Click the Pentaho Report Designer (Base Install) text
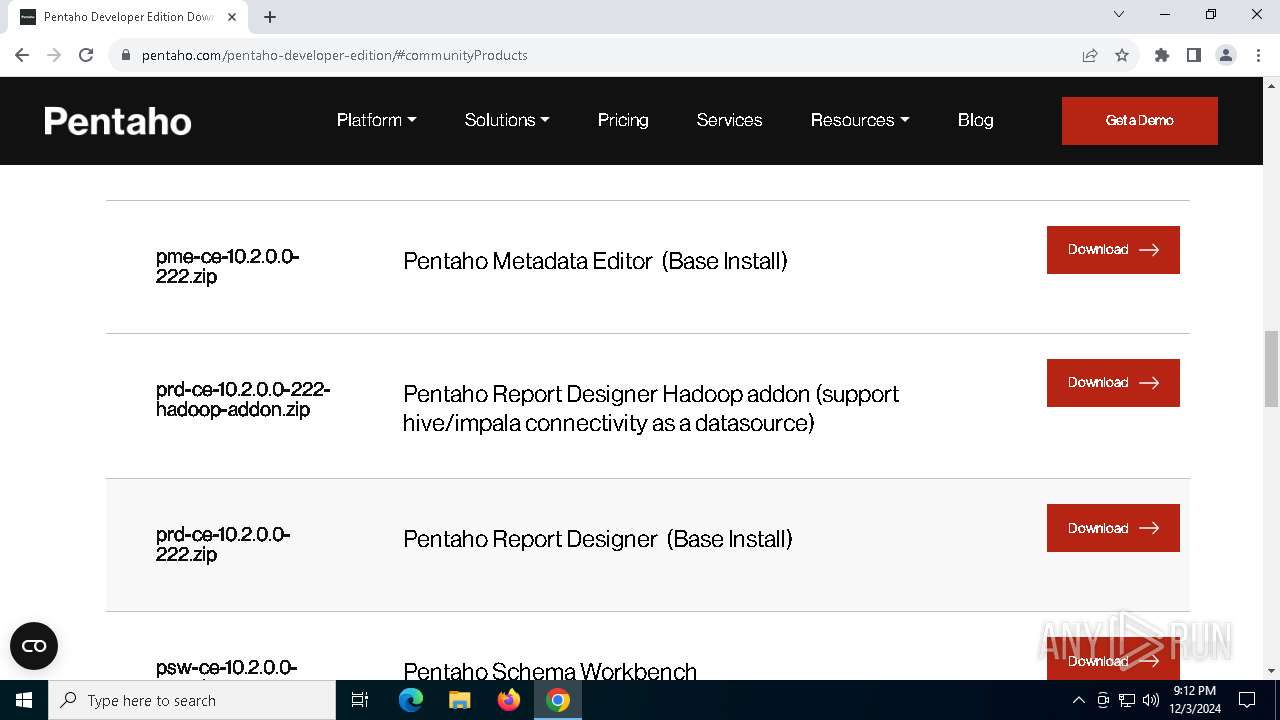This screenshot has height=720, width=1280. 598,539
